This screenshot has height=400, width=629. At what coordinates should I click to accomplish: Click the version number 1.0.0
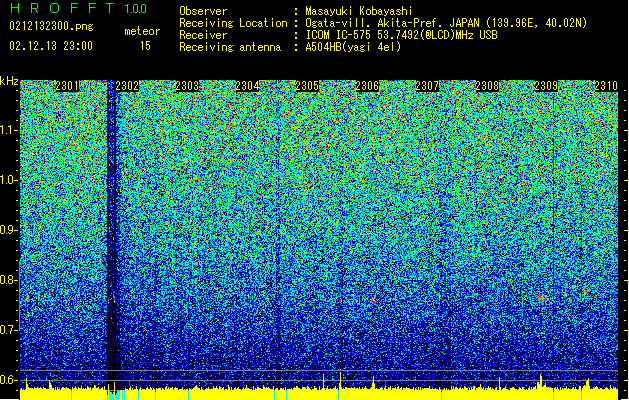(x=135, y=9)
